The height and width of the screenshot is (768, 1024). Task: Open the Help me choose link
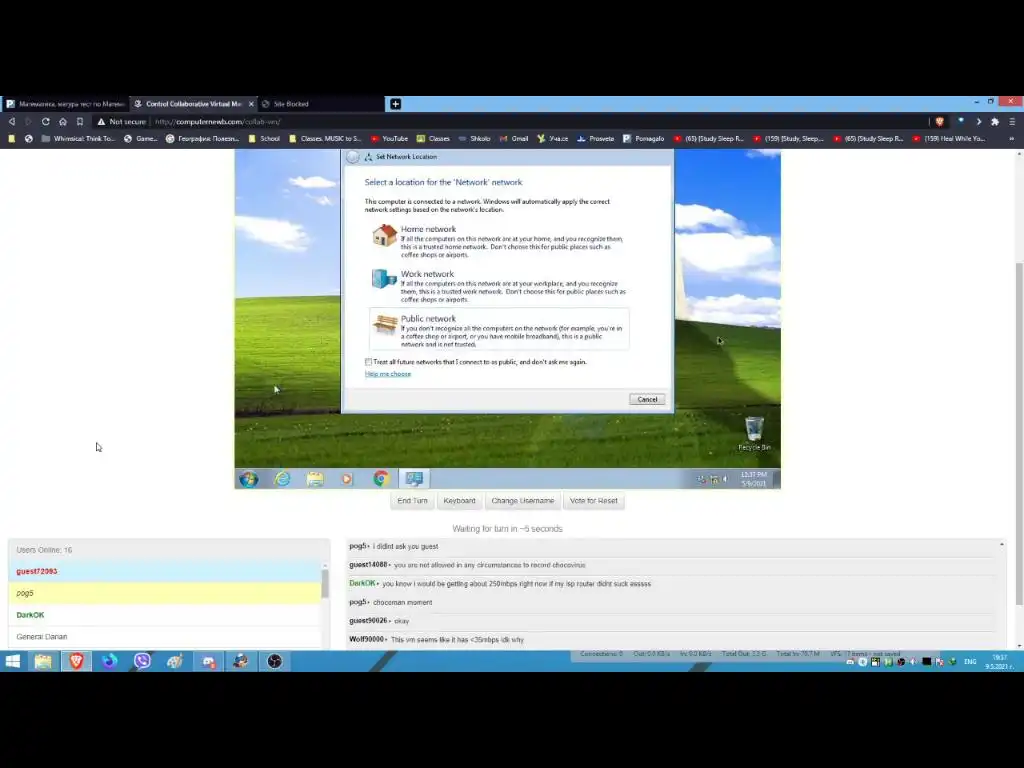(x=388, y=374)
